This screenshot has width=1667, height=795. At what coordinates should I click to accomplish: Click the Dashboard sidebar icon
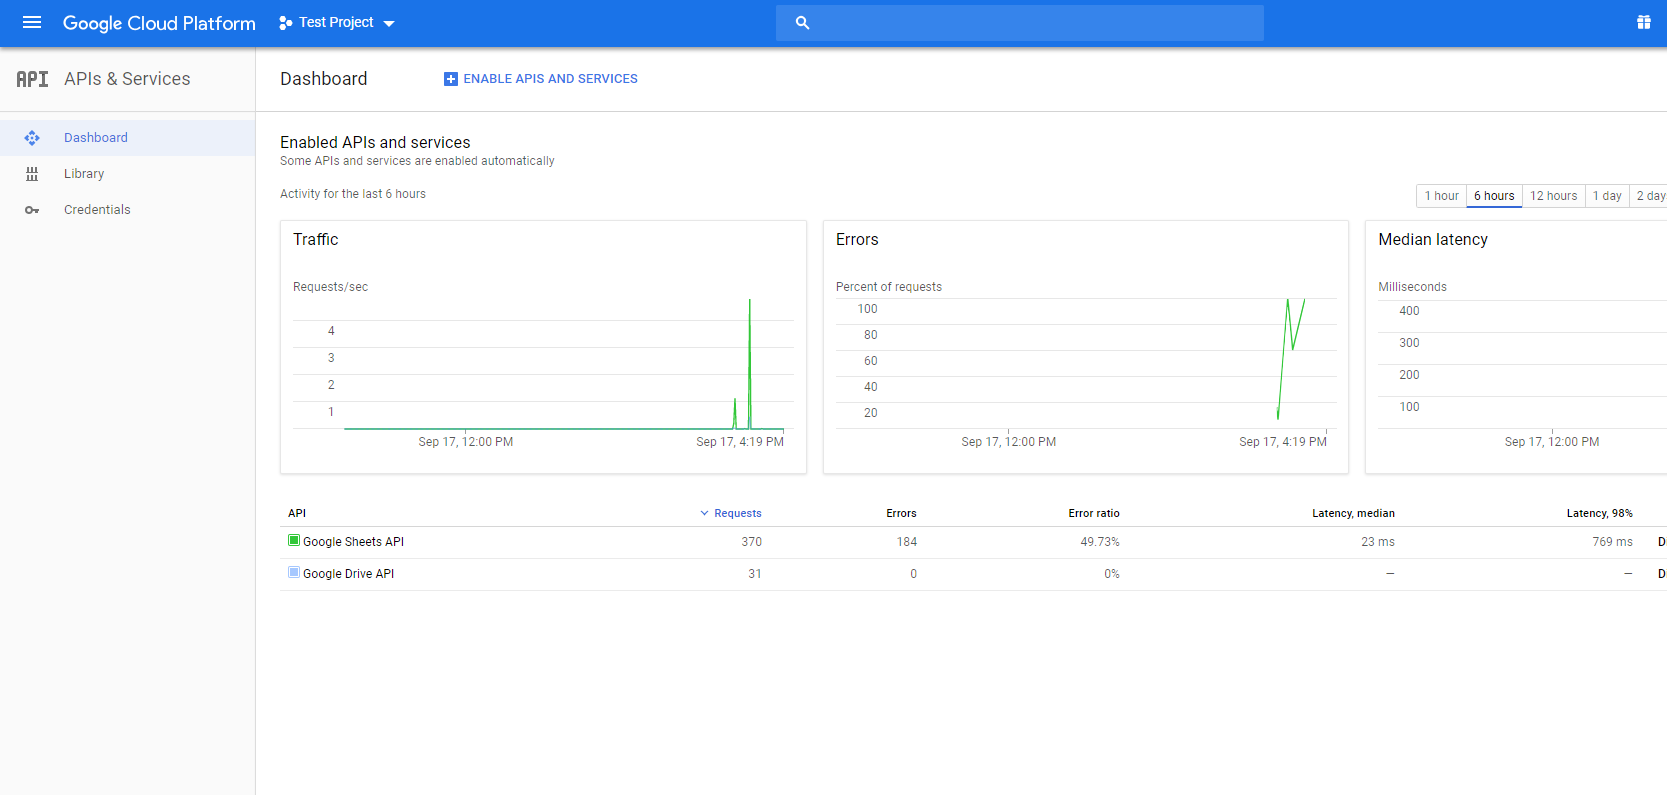click(x=32, y=138)
